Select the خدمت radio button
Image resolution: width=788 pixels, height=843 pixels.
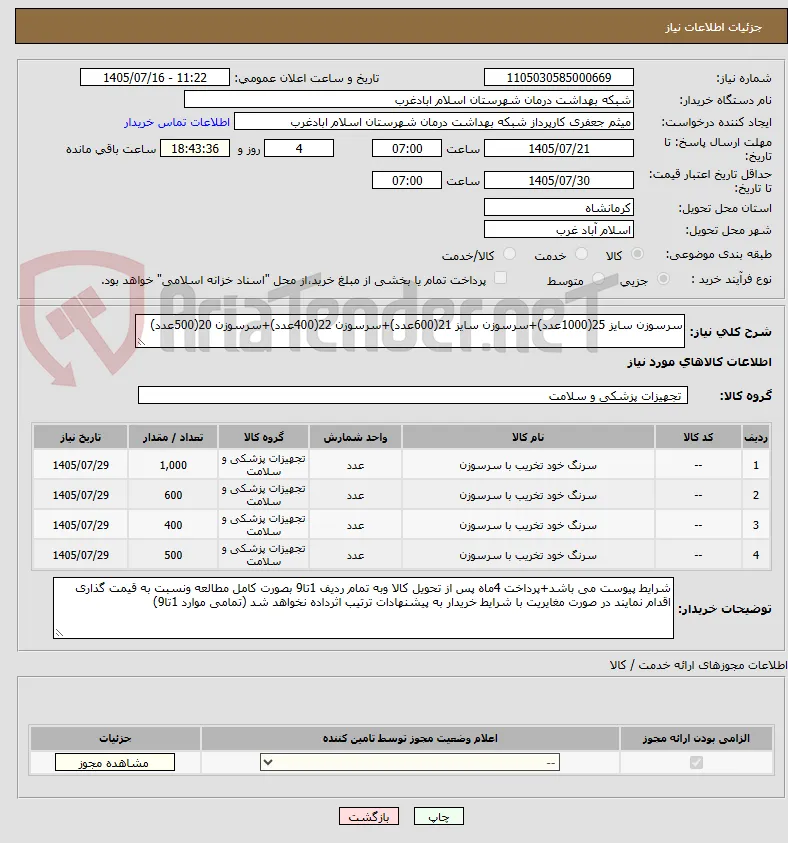[581, 254]
